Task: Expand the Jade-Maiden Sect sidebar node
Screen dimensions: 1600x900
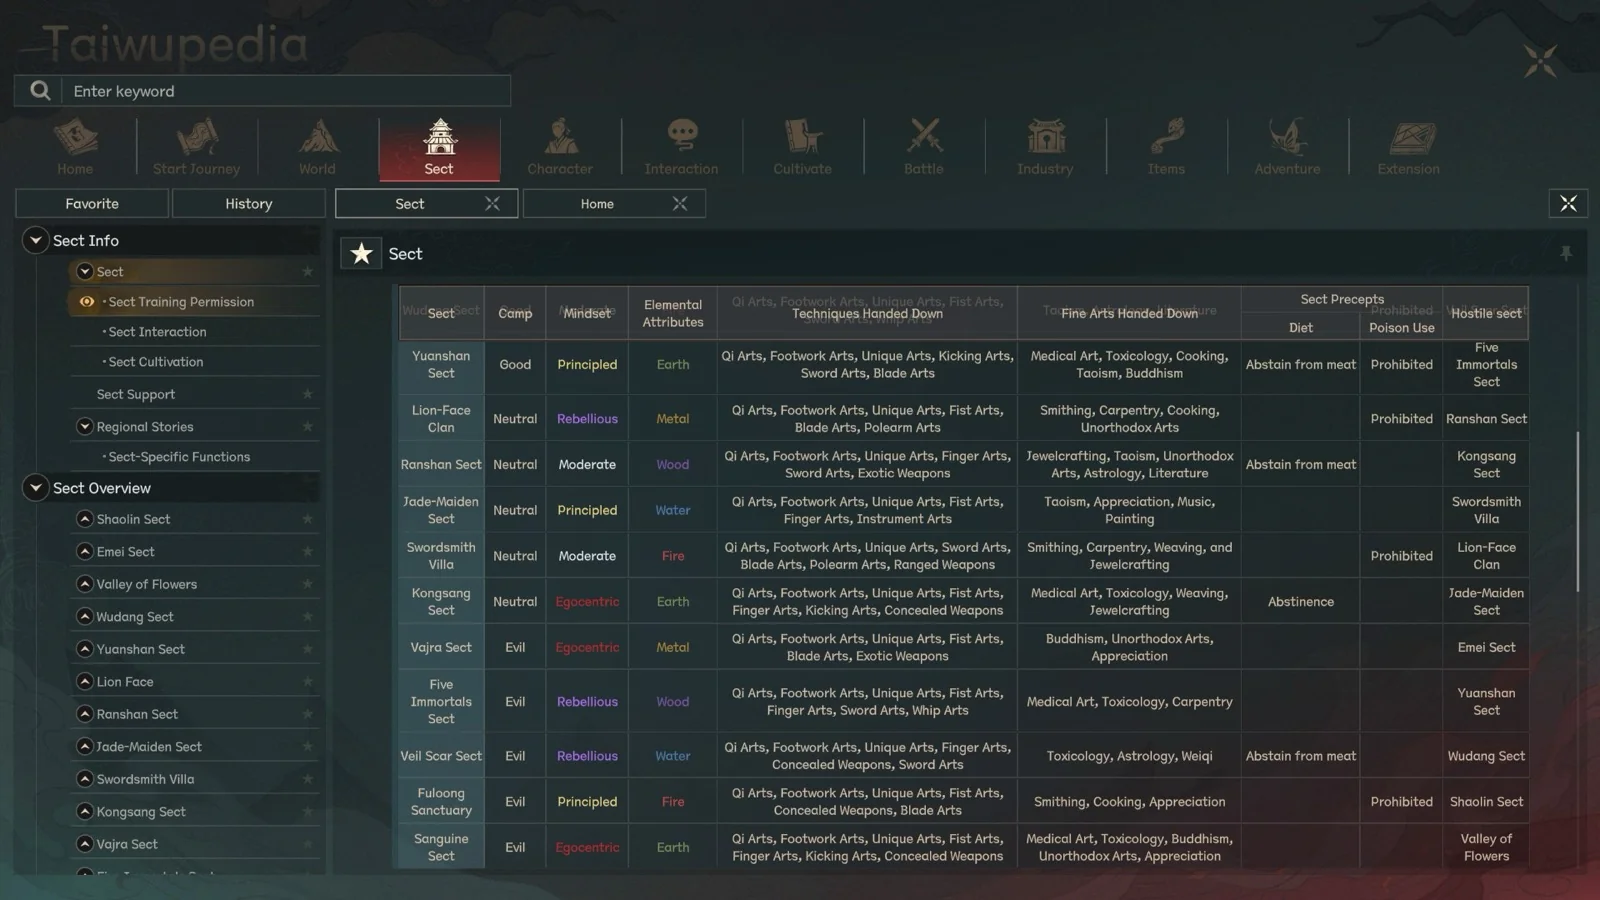Action: (85, 746)
